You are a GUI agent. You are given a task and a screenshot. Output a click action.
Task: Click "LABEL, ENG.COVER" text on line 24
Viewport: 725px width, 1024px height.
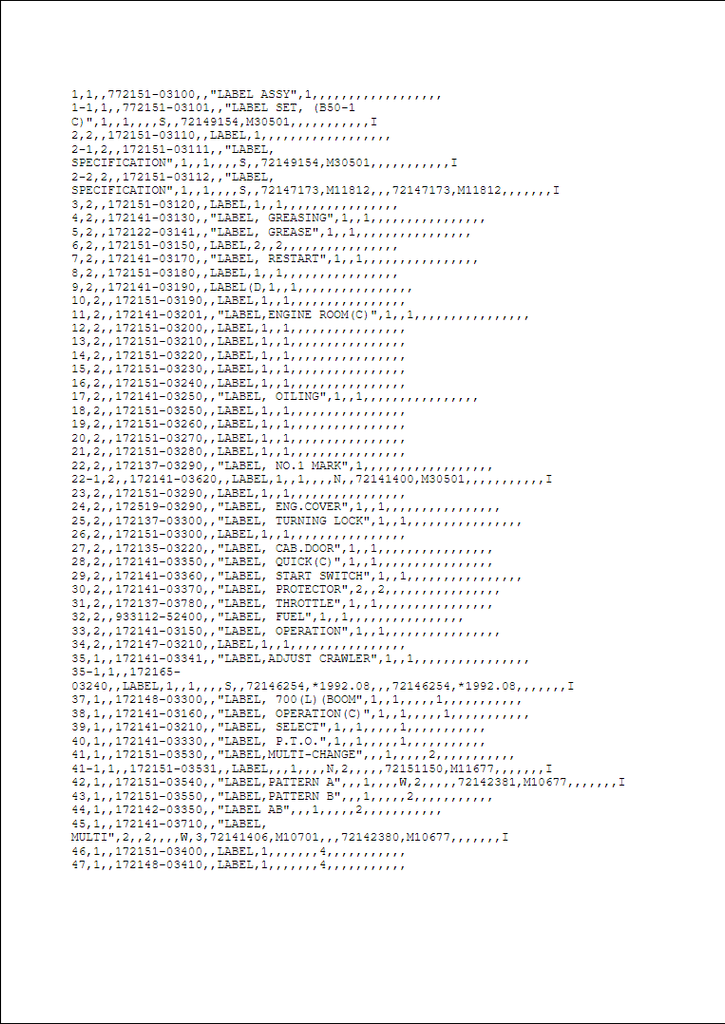click(287, 507)
